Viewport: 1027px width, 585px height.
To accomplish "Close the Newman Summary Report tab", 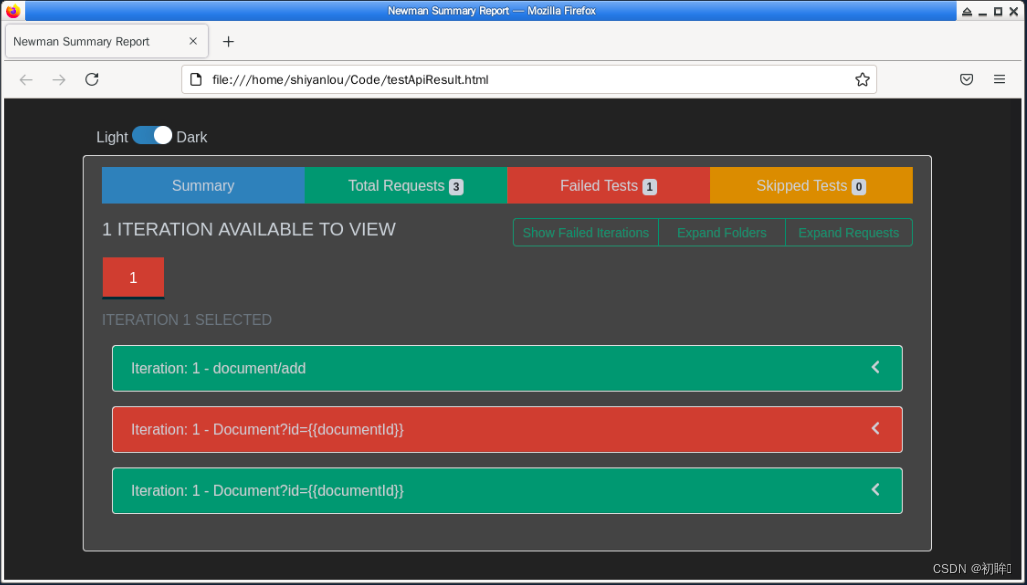I will [193, 41].
